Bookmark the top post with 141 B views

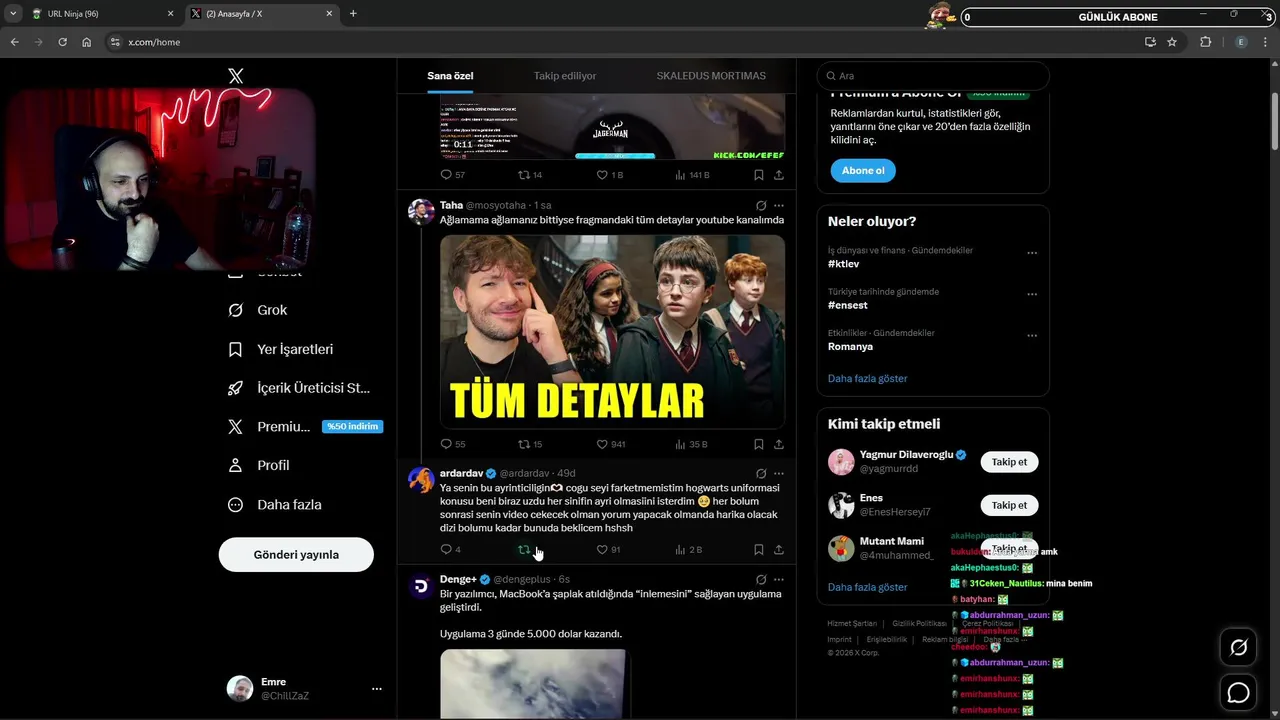point(759,174)
